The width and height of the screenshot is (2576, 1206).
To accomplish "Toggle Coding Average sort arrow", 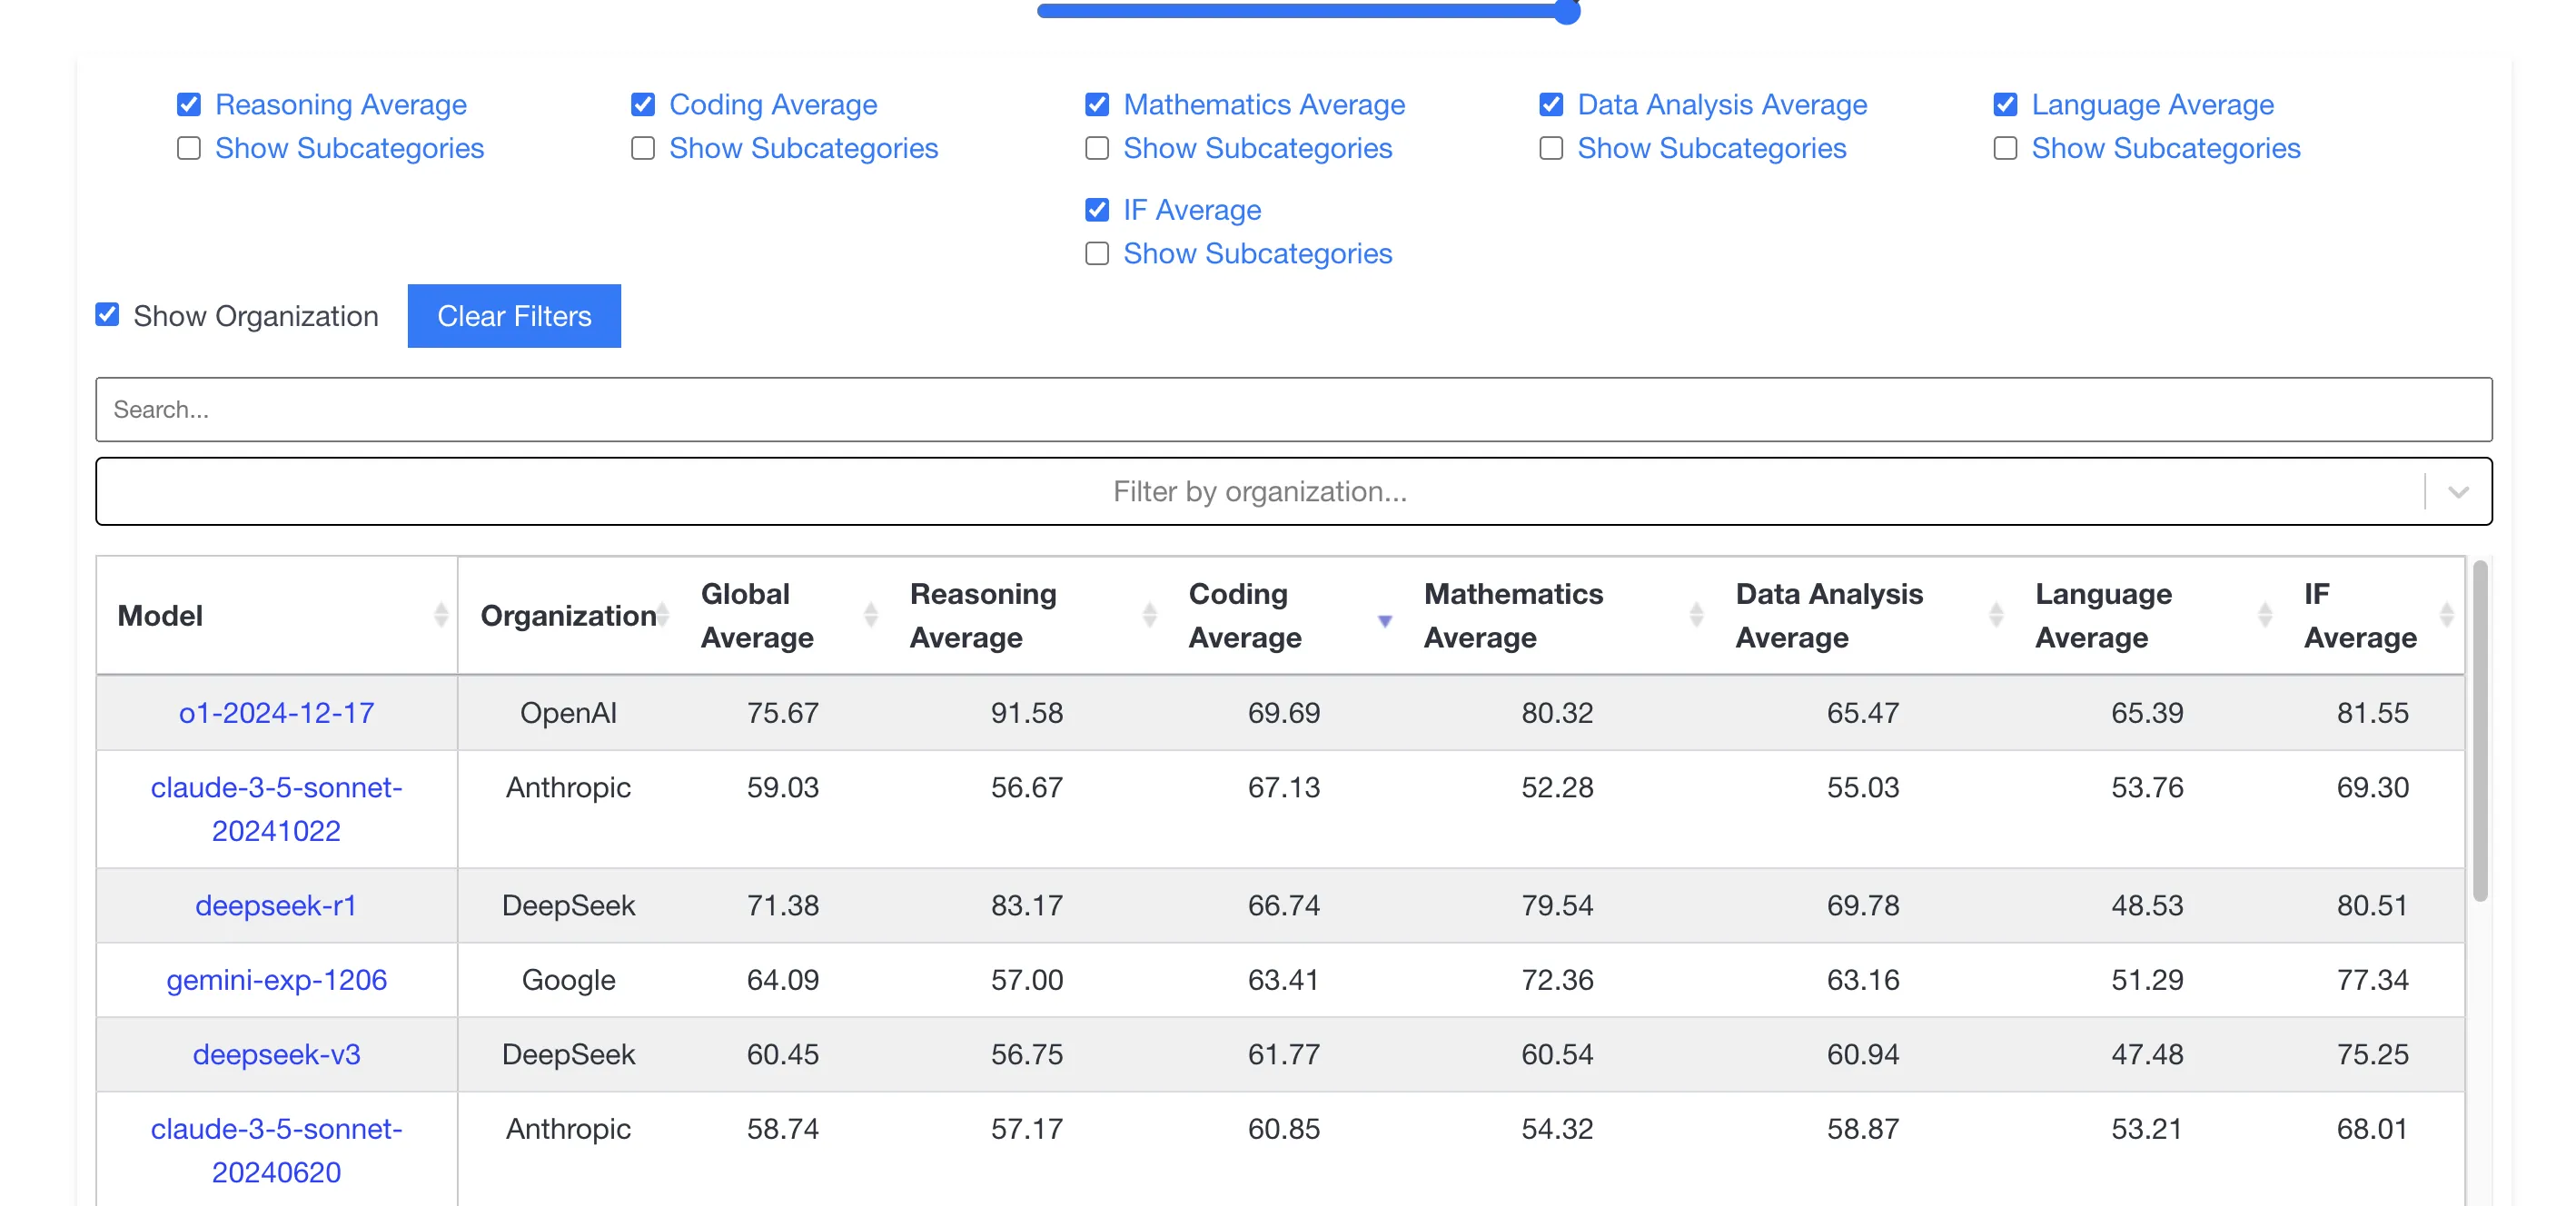I will coord(1385,620).
